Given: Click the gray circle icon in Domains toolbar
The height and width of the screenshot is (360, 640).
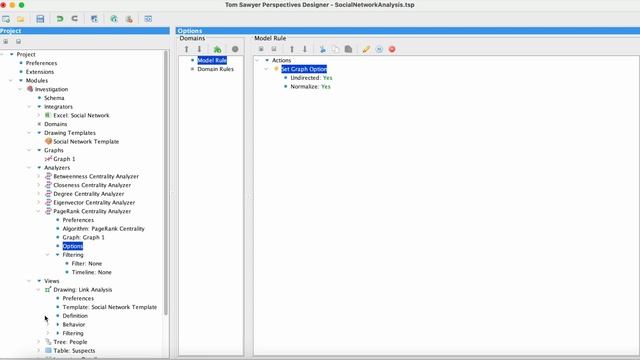Looking at the screenshot, I should pyautogui.click(x=235, y=49).
